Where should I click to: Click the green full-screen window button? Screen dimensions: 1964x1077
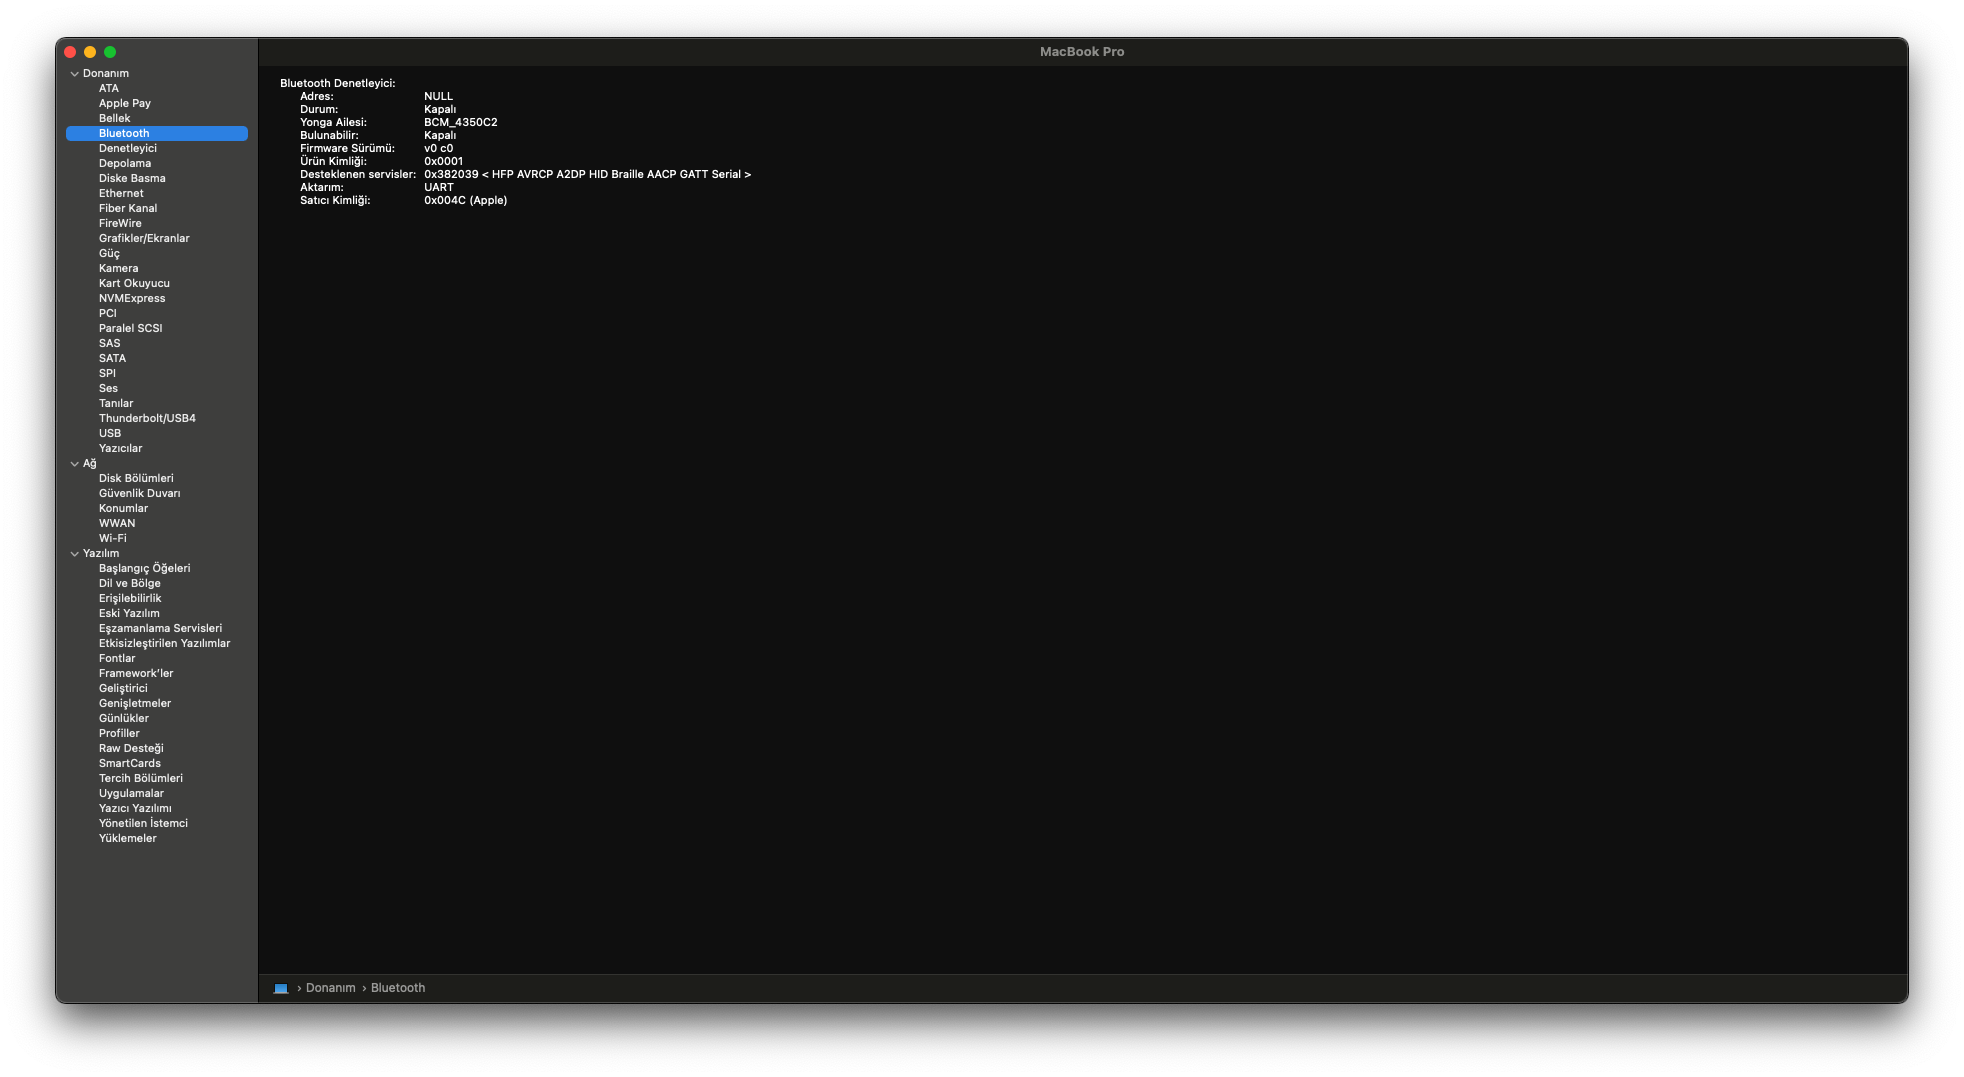tap(110, 52)
